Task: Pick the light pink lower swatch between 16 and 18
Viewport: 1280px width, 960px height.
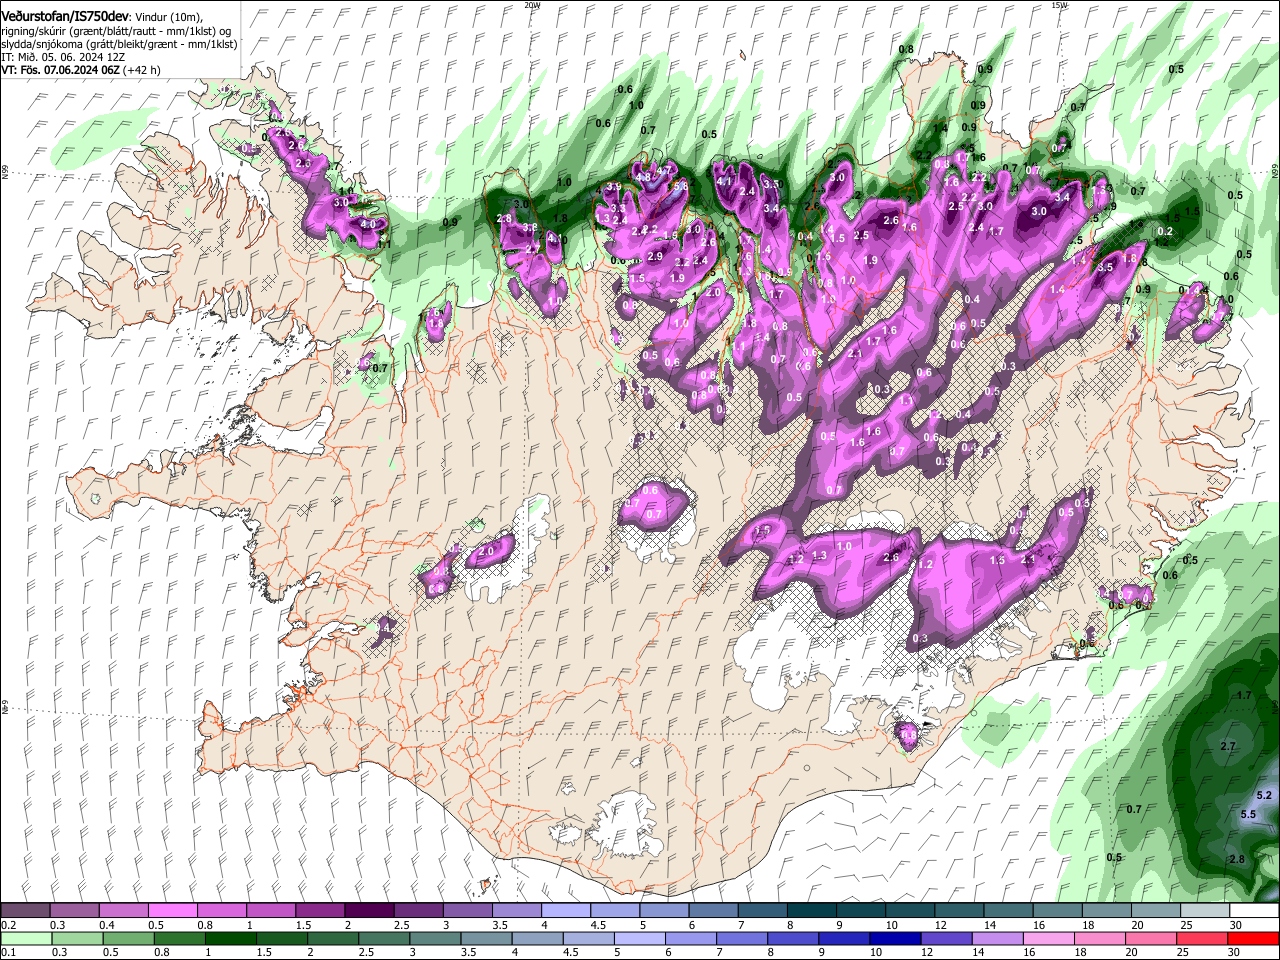Action: [1051, 939]
